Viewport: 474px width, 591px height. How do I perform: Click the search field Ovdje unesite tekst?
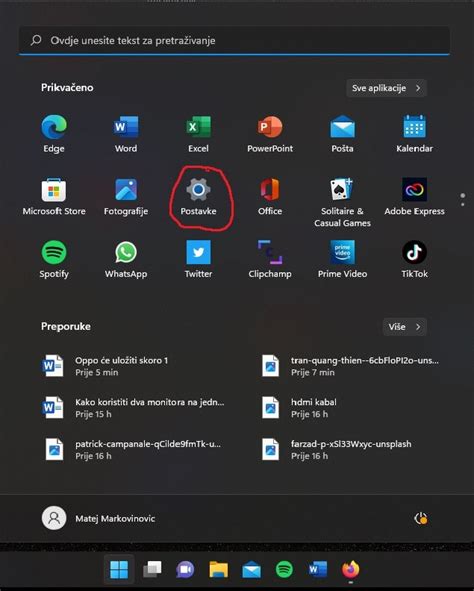click(234, 40)
